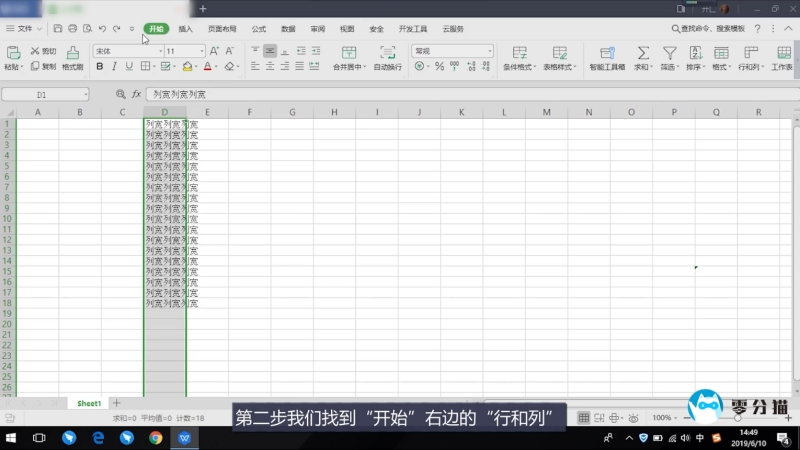
Task: Toggle Bold formatting
Action: [99, 67]
